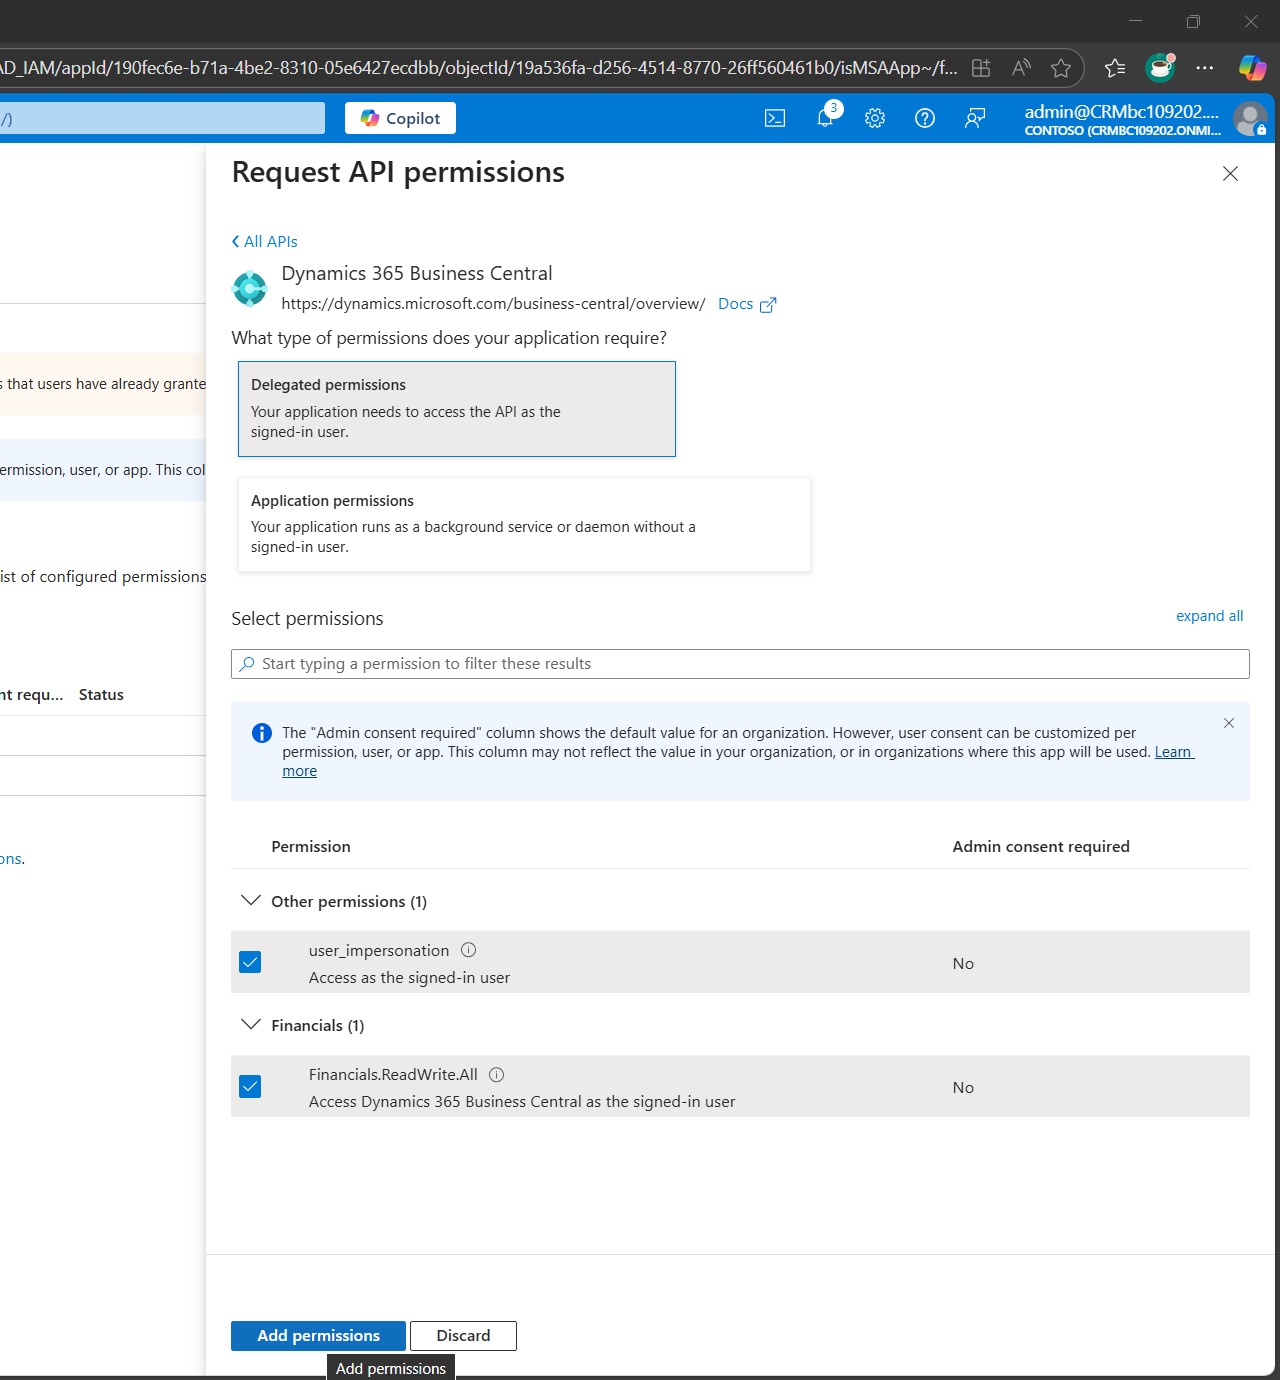1280x1380 pixels.
Task: Collapse the Financials group
Action: point(251,1025)
